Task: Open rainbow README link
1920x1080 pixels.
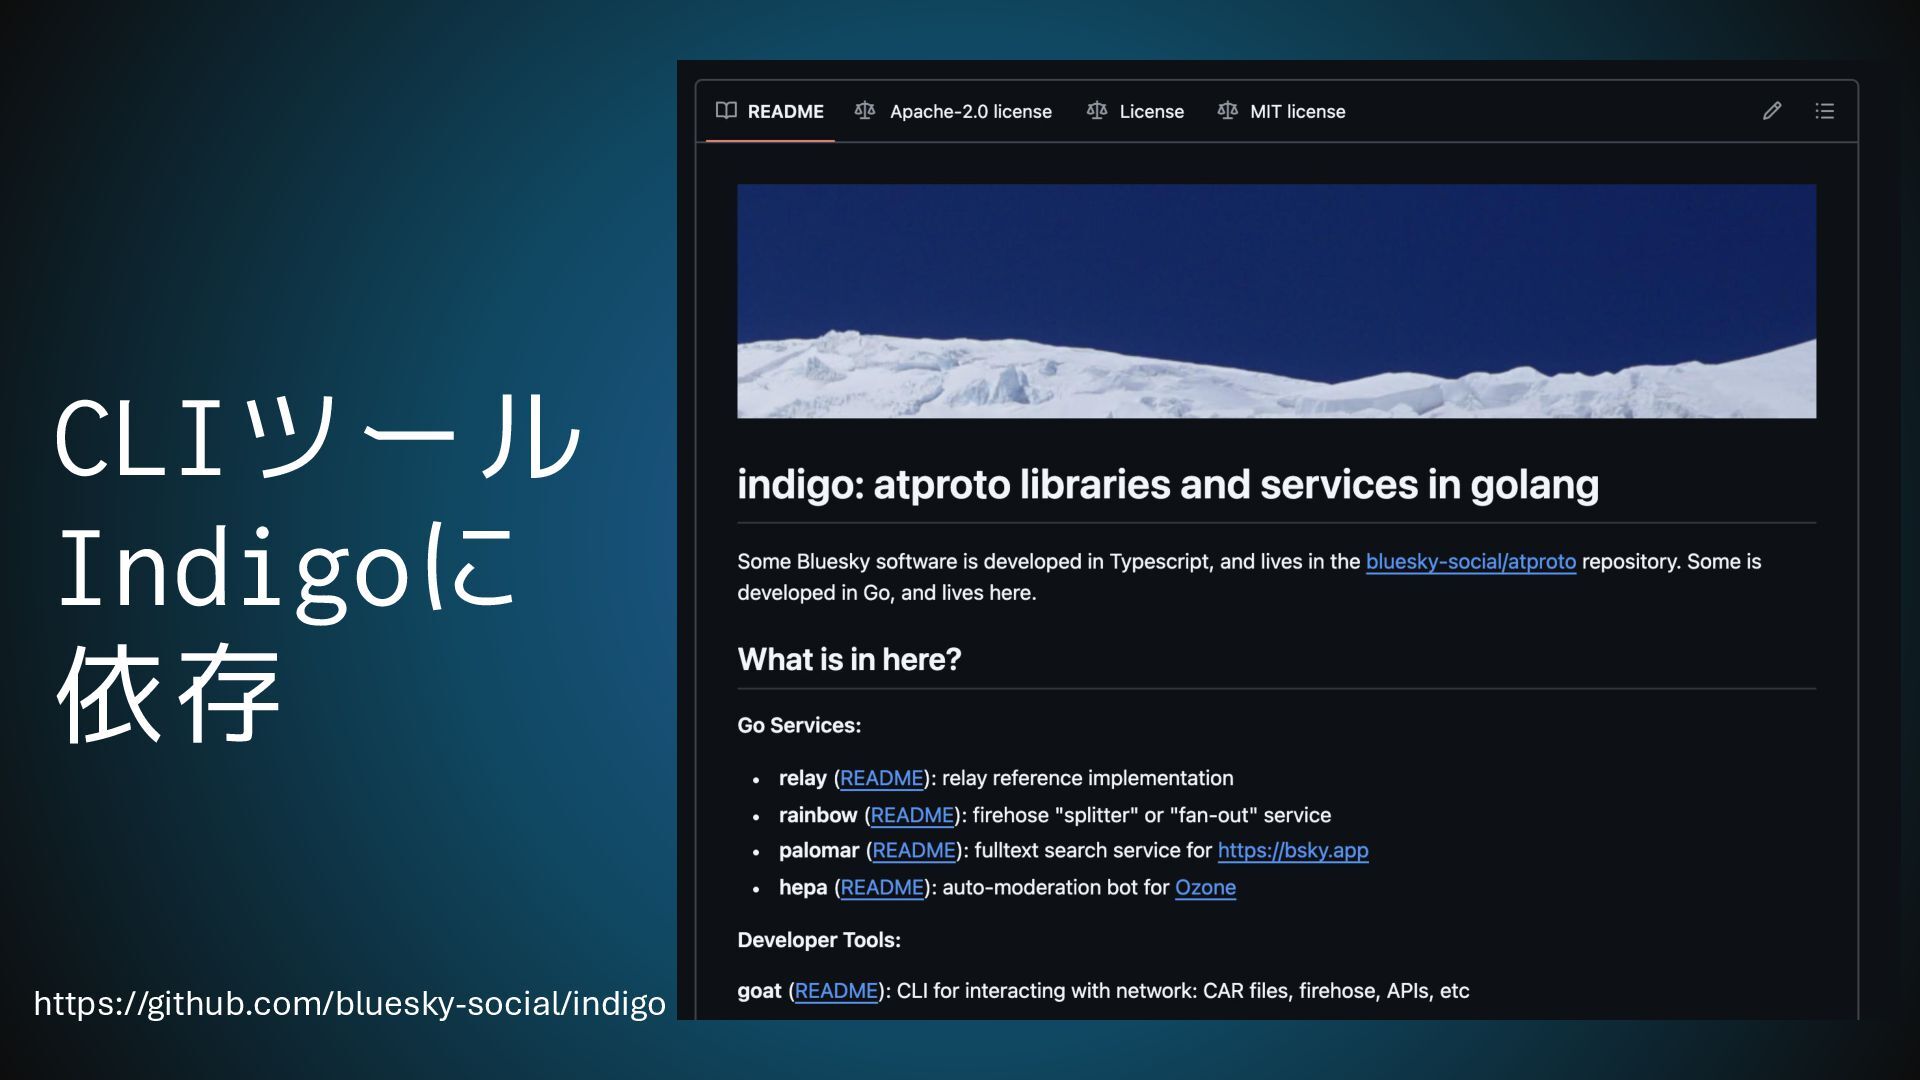Action: tap(912, 815)
